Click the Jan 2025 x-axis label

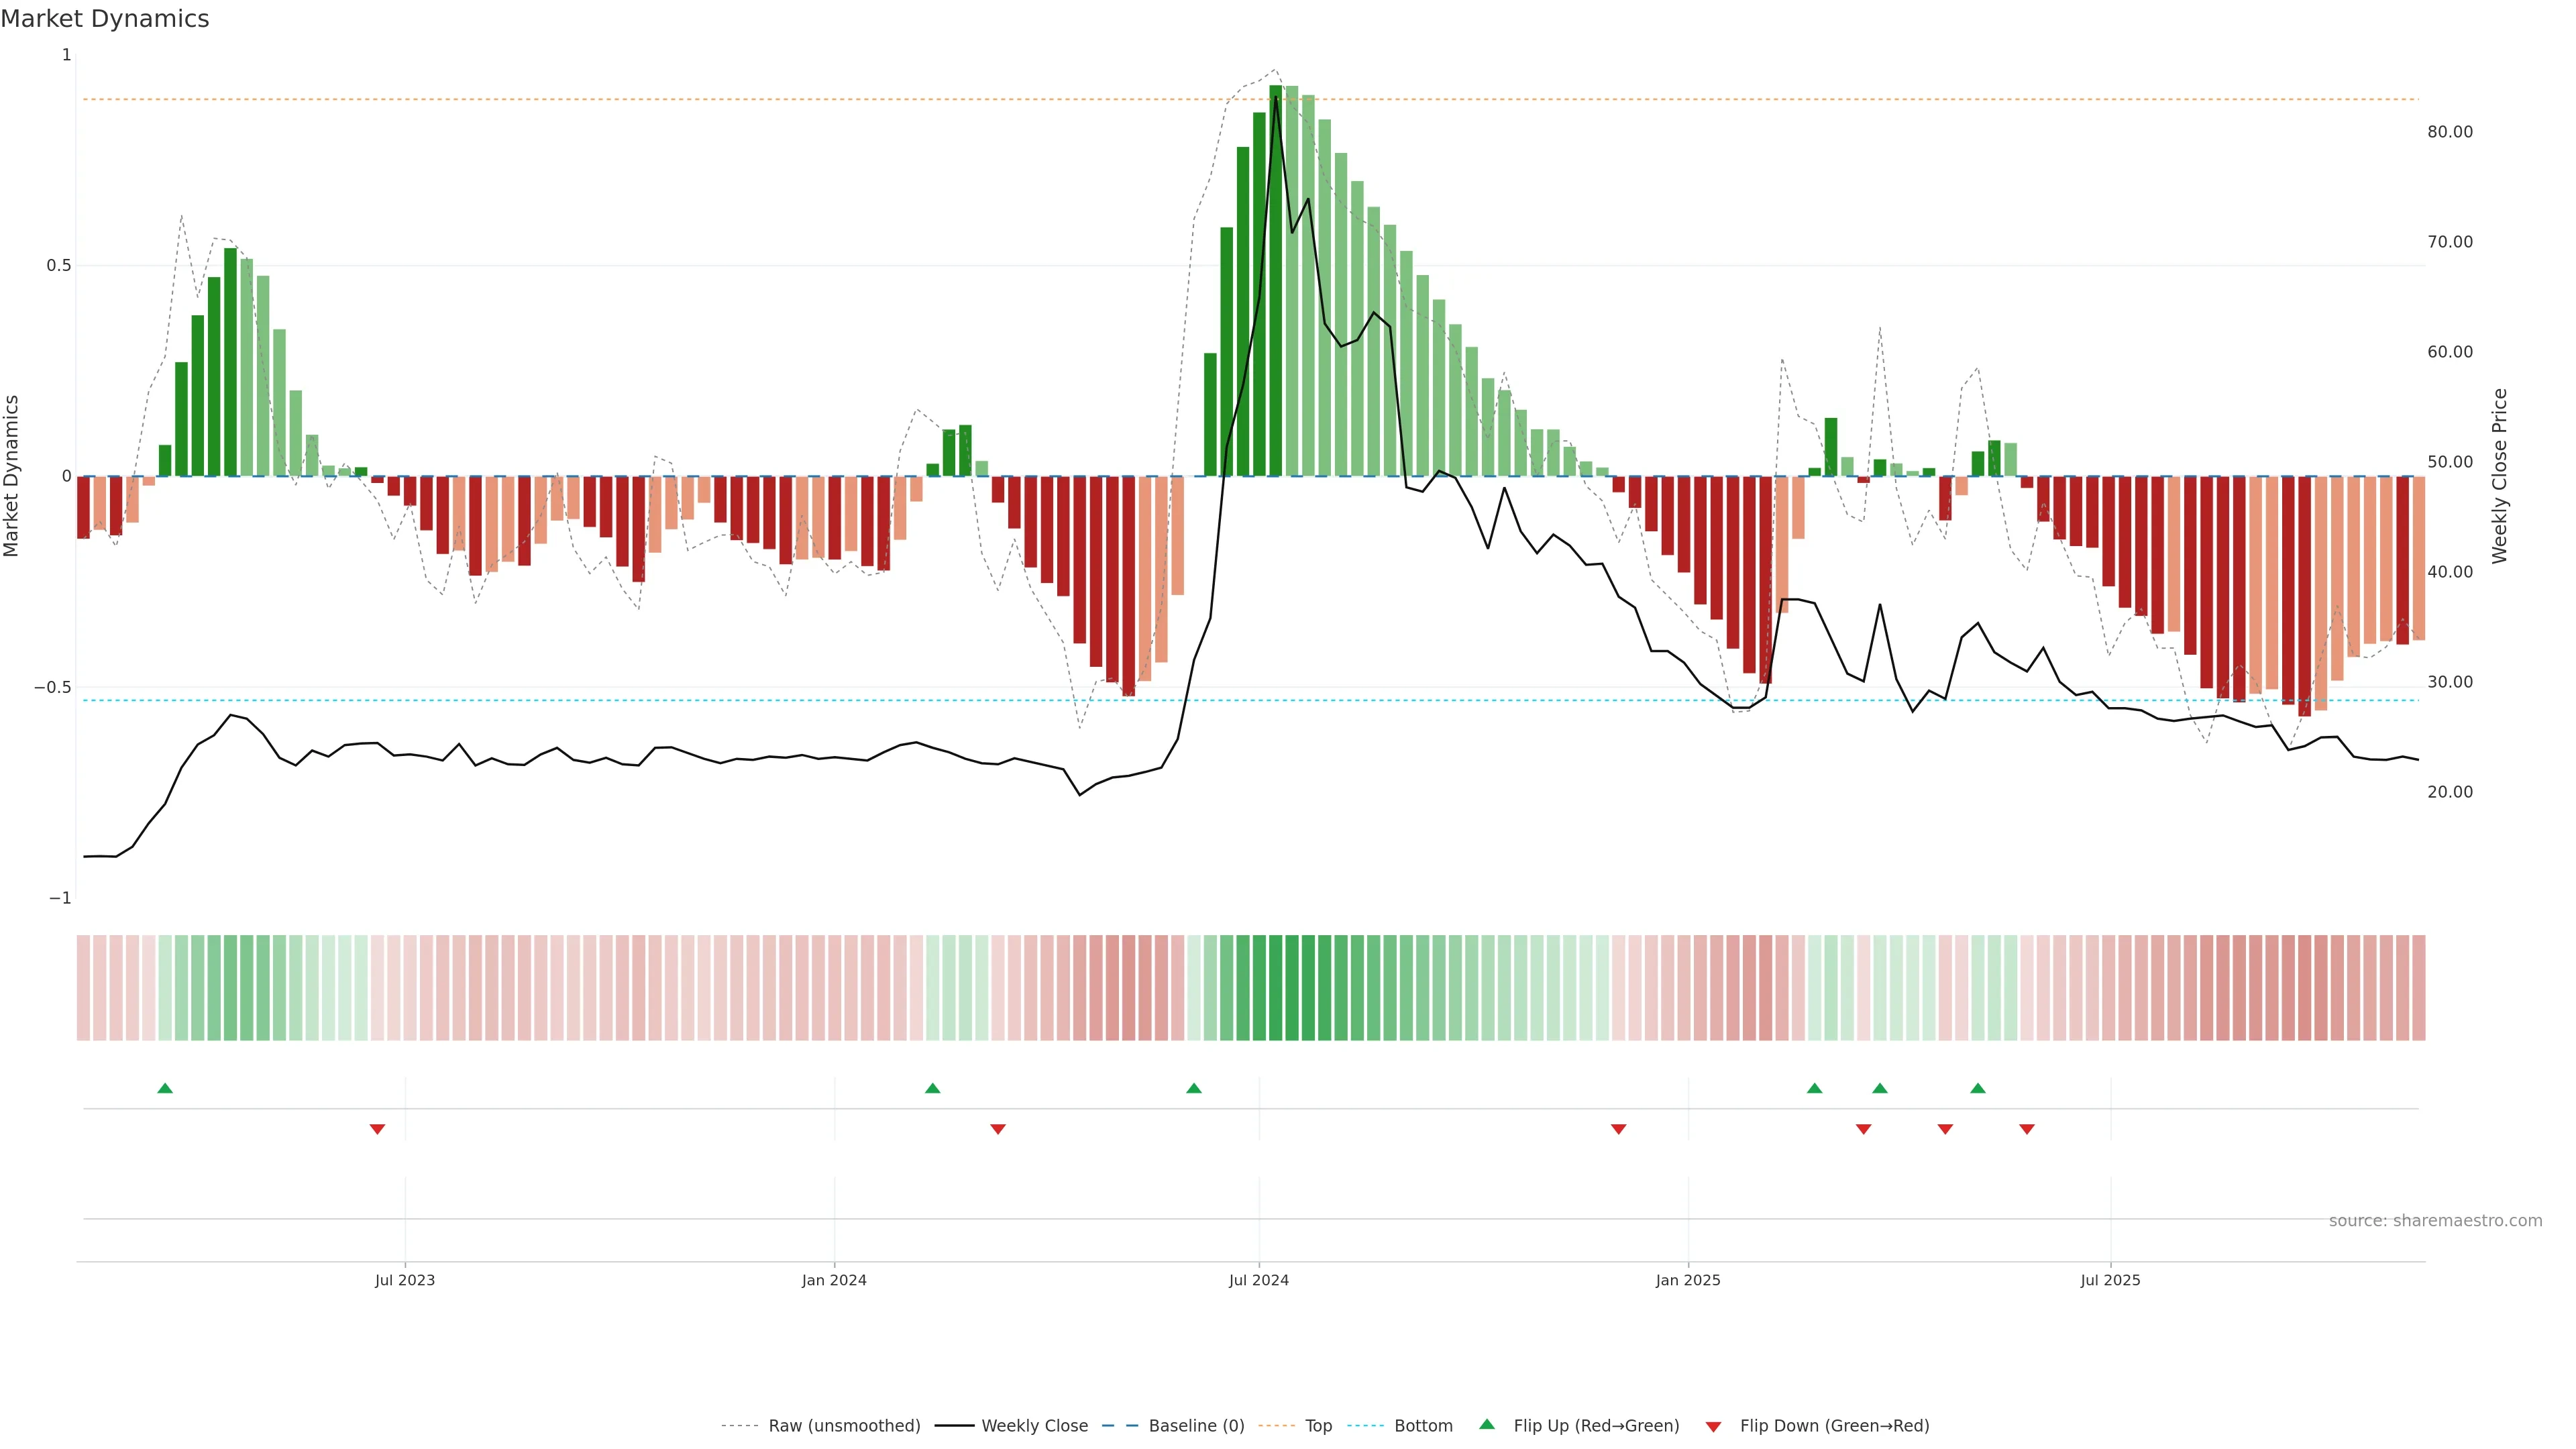[x=1687, y=1280]
